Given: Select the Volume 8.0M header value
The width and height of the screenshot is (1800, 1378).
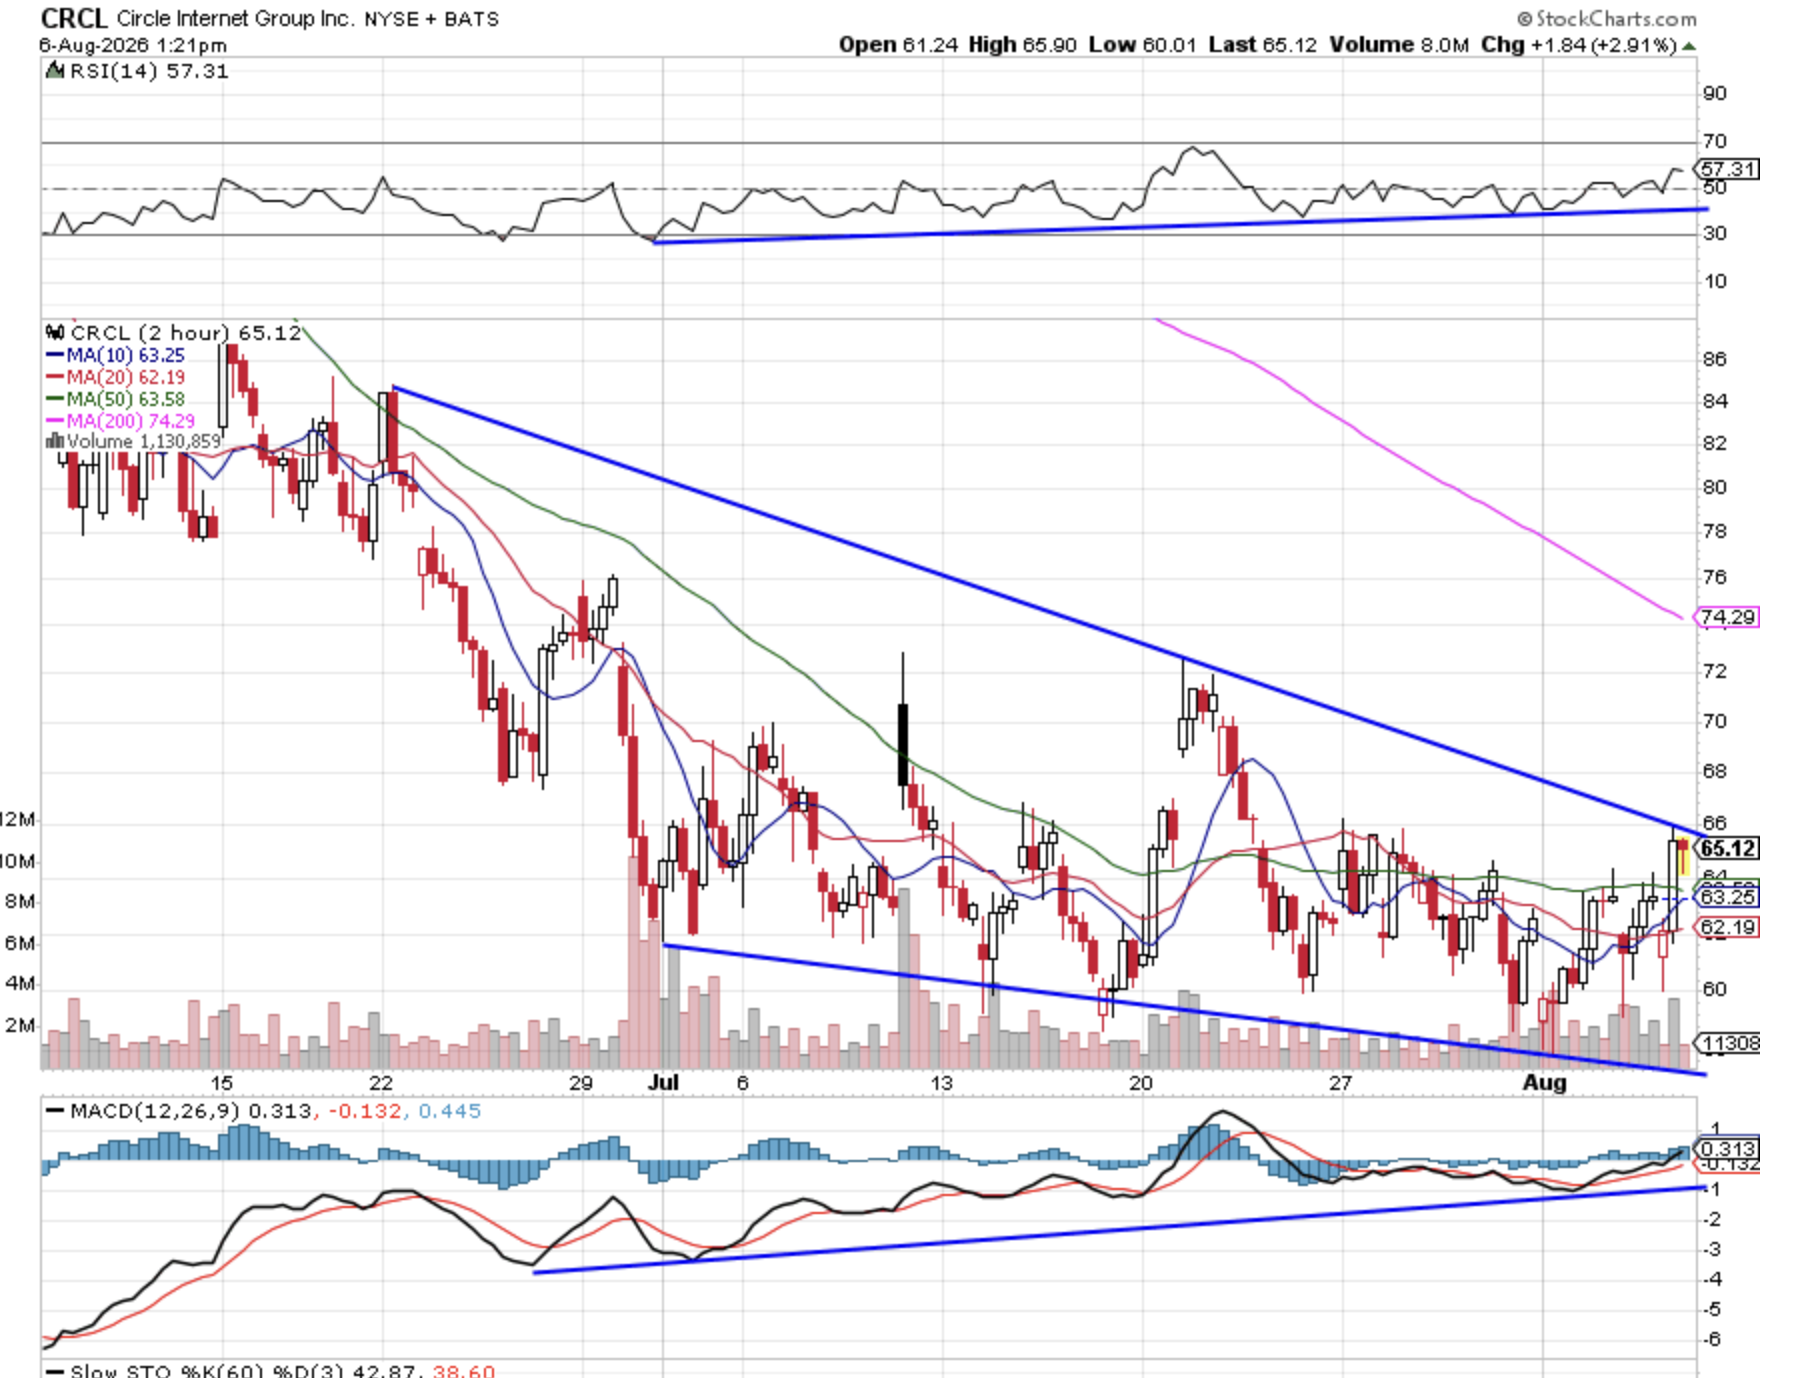Looking at the screenshot, I should pyautogui.click(x=1400, y=45).
